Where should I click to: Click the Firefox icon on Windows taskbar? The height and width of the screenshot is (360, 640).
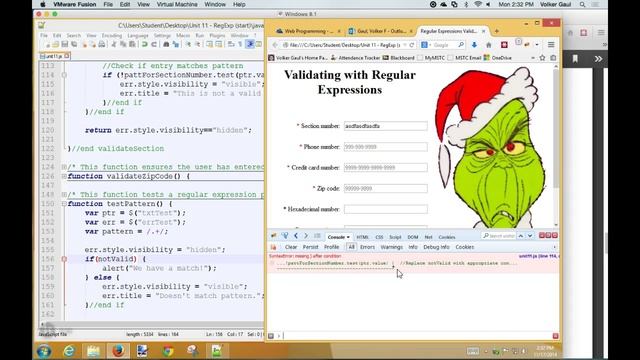tap(118, 351)
